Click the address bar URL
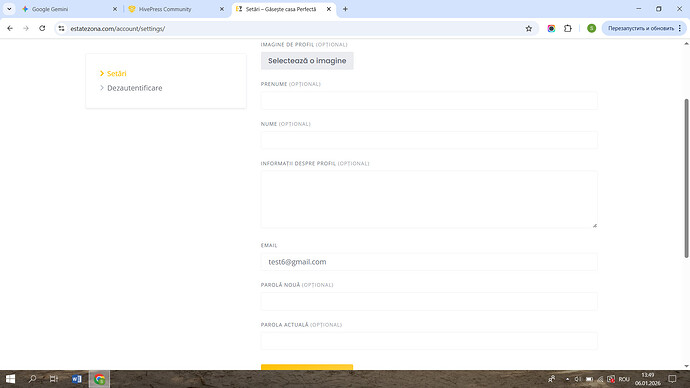This screenshot has width=690, height=388. coord(117,29)
